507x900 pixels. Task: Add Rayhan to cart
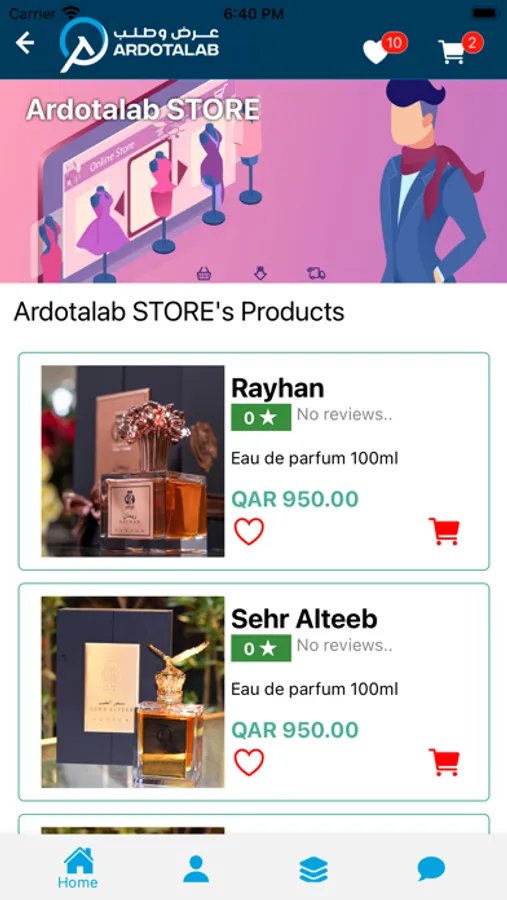coord(444,532)
